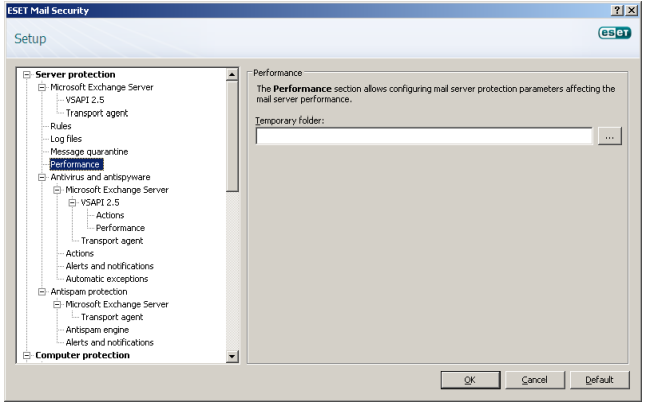Select Message quarantine in the tree
The width and height of the screenshot is (647, 404).
(89, 151)
